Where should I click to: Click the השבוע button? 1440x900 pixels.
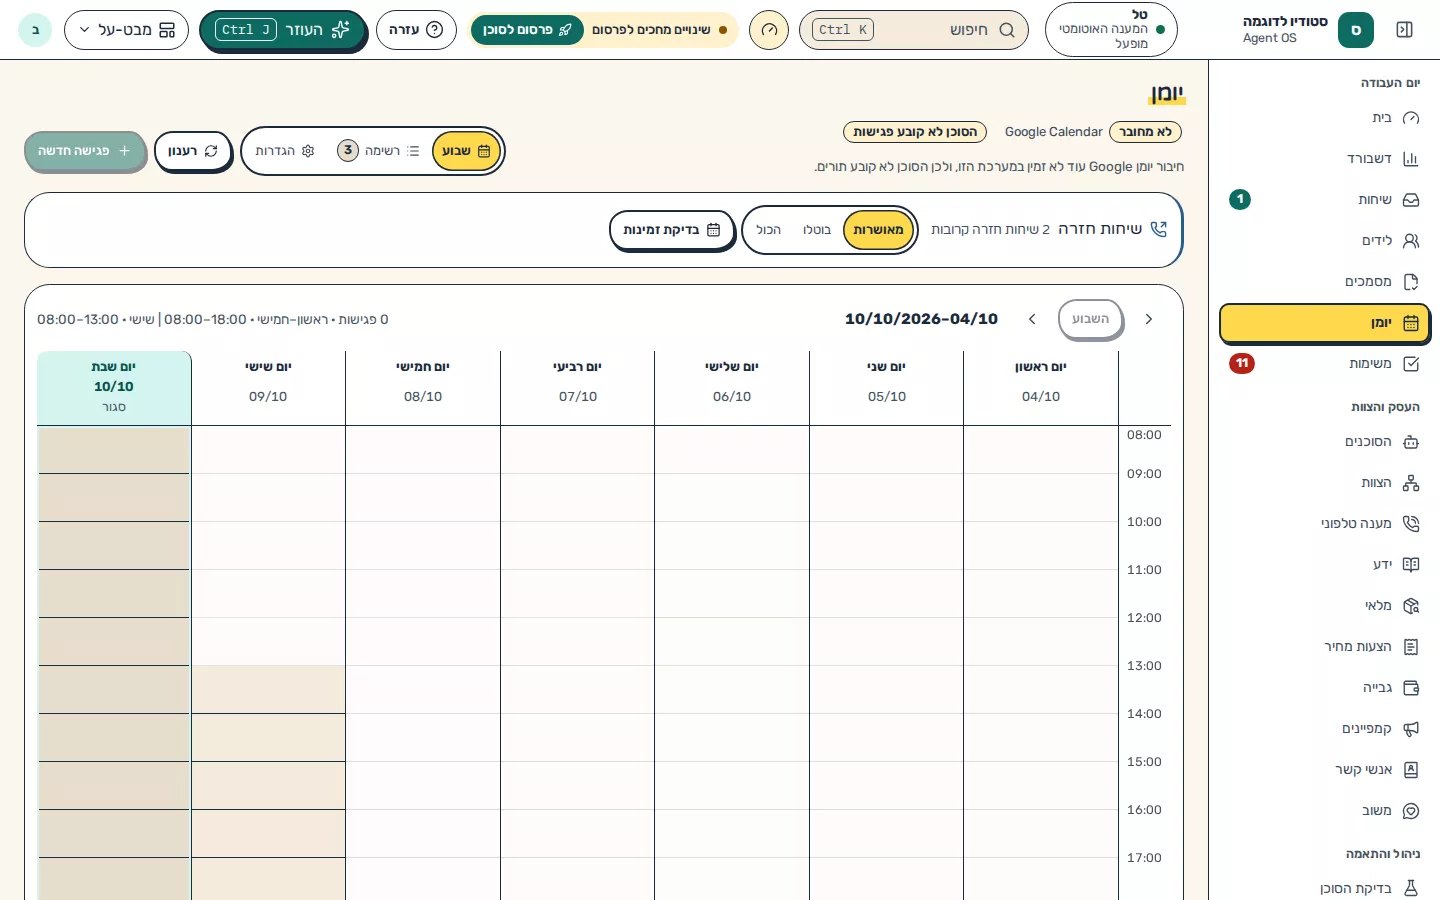[1090, 319]
